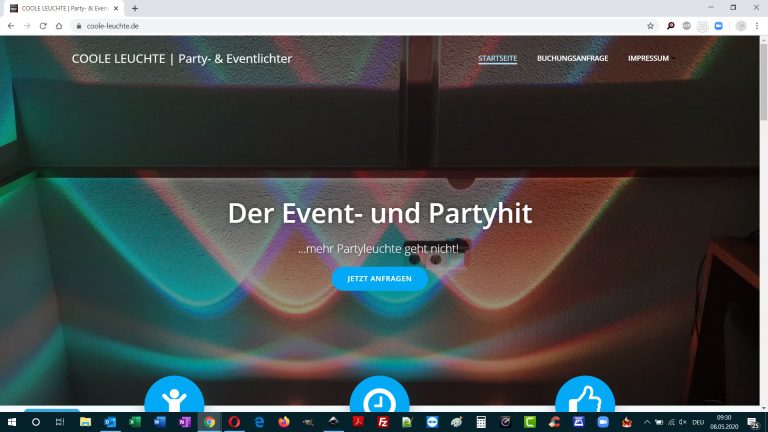Launch Edge from the taskbar

(x=259, y=422)
